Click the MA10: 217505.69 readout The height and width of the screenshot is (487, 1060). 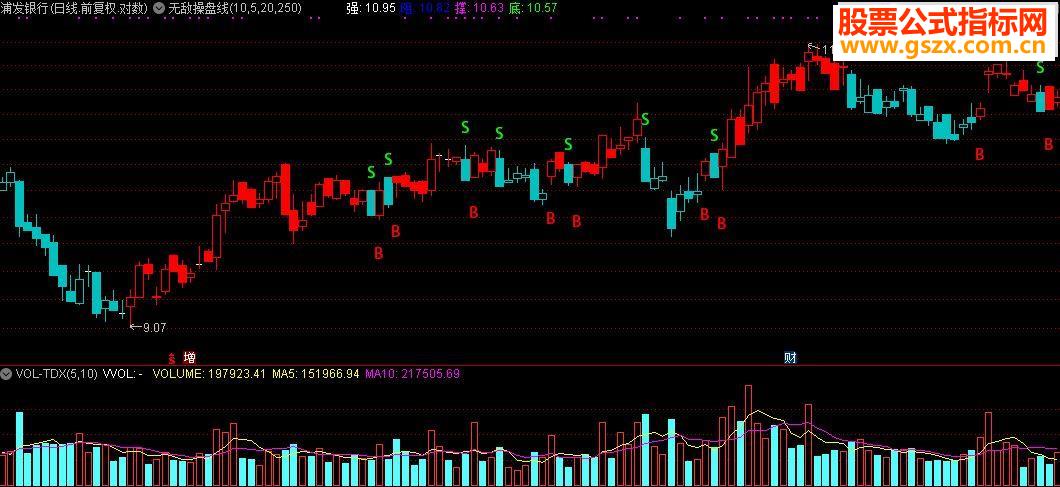click(412, 373)
